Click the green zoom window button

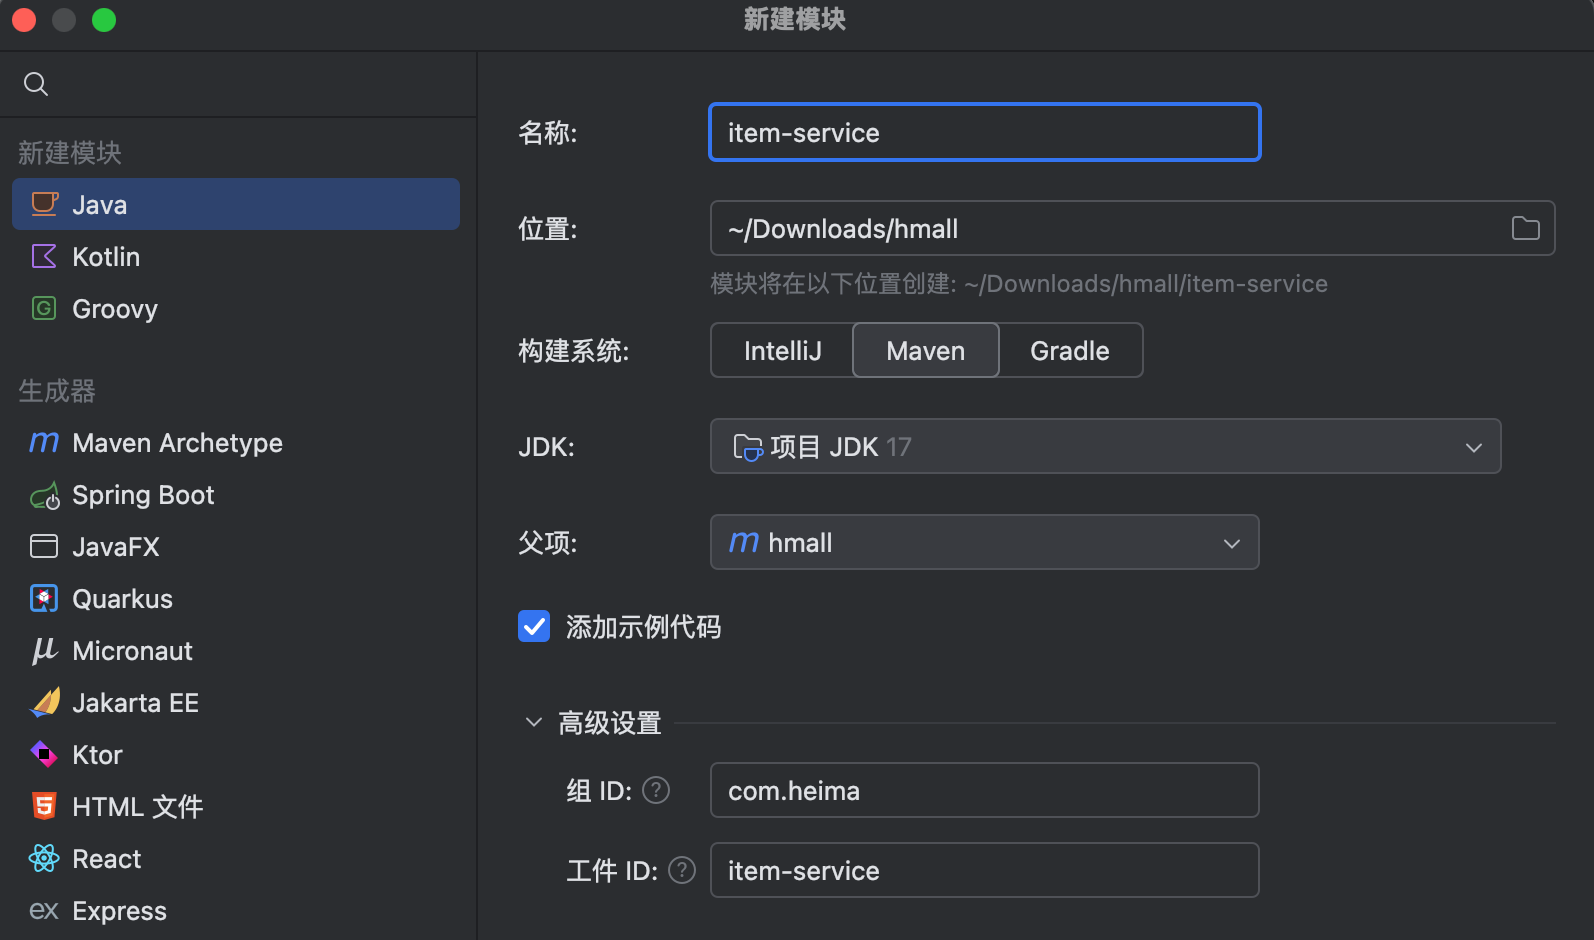coord(104,20)
